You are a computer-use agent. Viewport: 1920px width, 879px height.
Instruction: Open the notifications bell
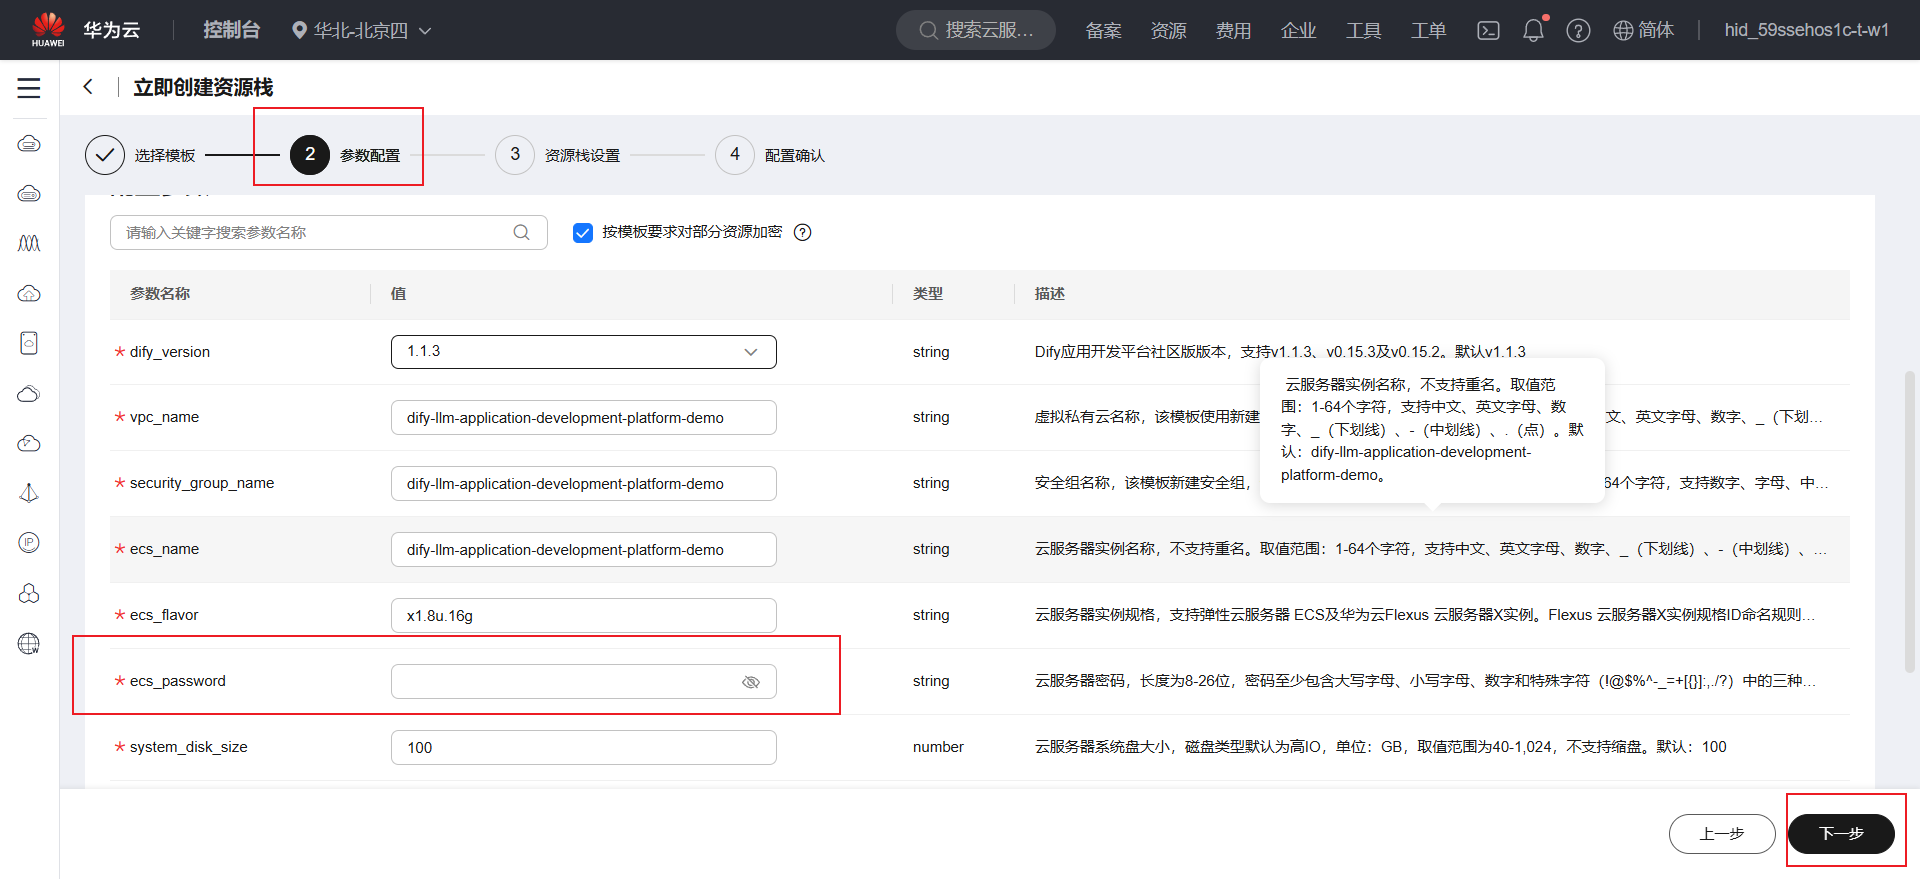point(1533,30)
